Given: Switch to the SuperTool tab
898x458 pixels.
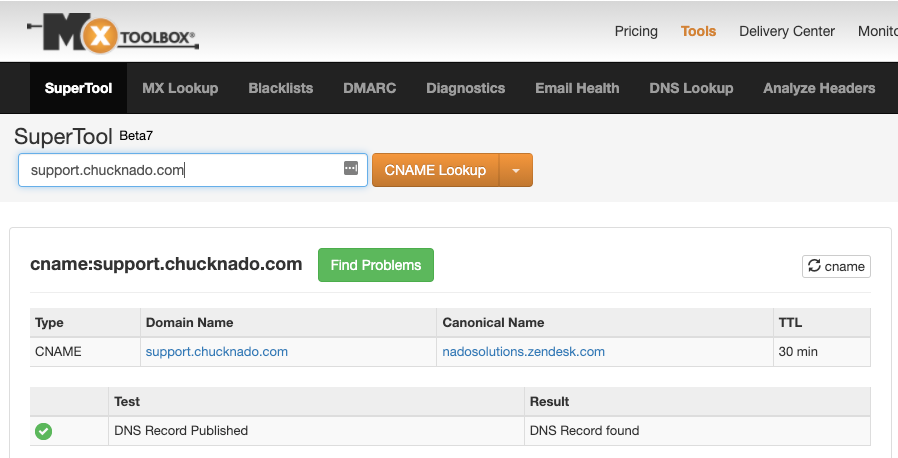Looking at the screenshot, I should [78, 88].
